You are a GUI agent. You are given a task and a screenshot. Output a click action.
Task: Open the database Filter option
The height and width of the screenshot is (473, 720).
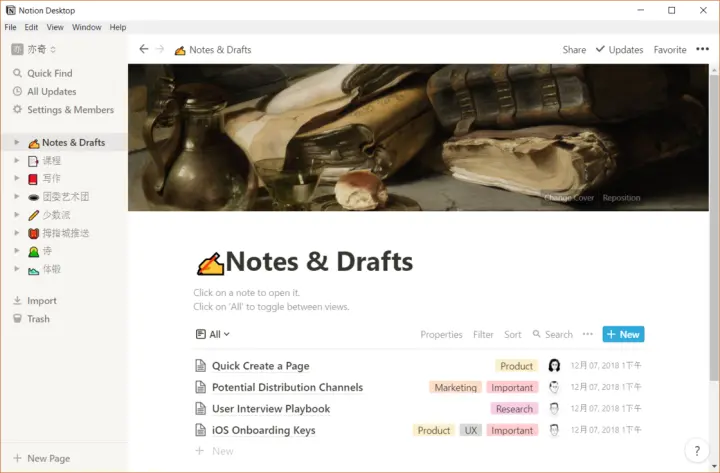pyautogui.click(x=483, y=334)
